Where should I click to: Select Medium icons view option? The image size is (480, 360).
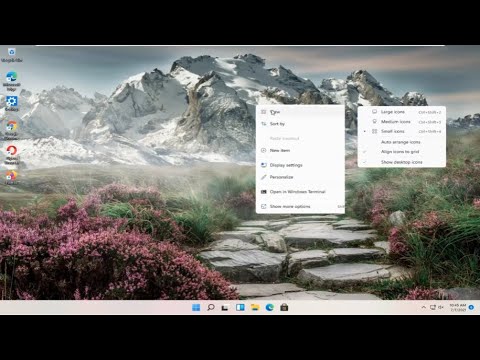pyautogui.click(x=402, y=122)
